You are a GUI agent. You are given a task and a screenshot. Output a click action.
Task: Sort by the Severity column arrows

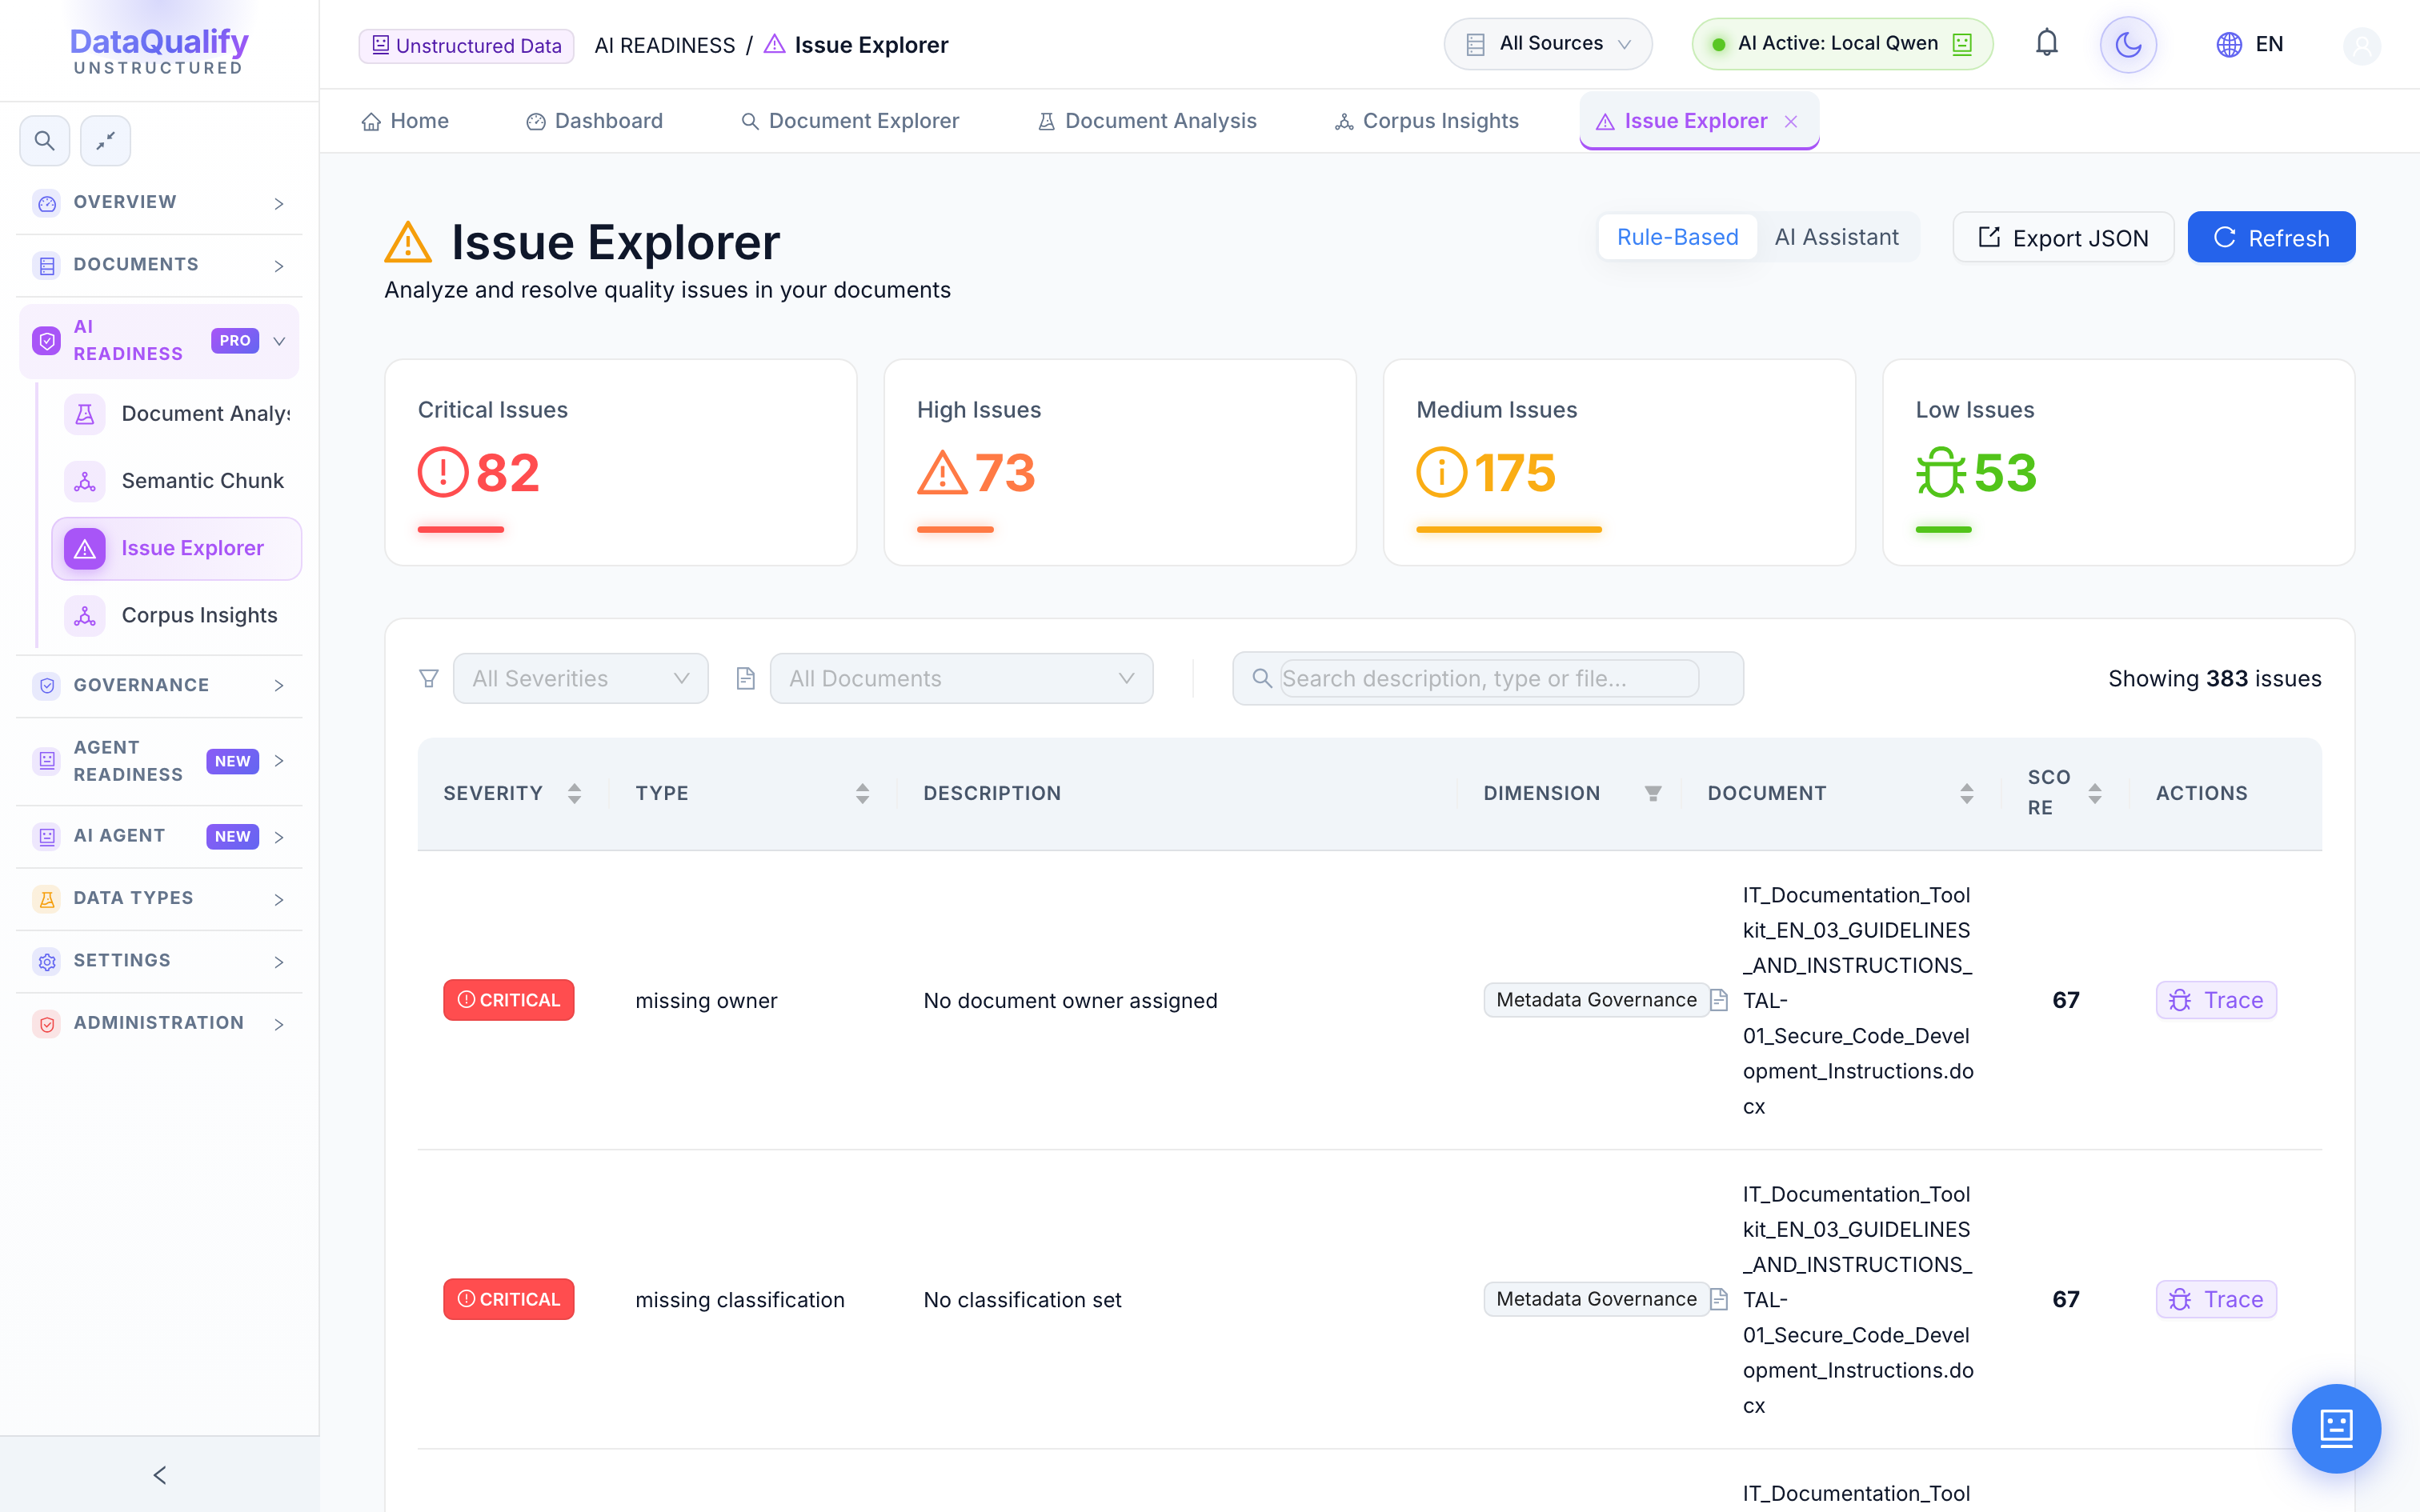pyautogui.click(x=574, y=793)
